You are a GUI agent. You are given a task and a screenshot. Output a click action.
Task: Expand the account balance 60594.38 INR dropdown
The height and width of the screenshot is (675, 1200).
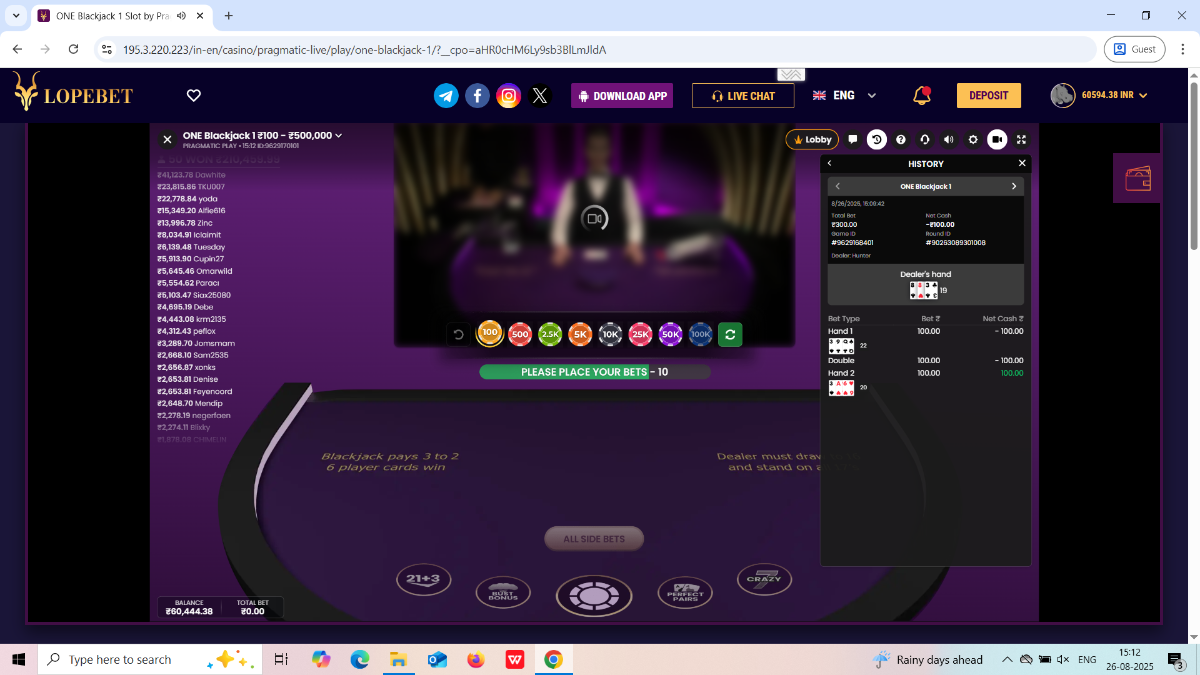[1114, 95]
